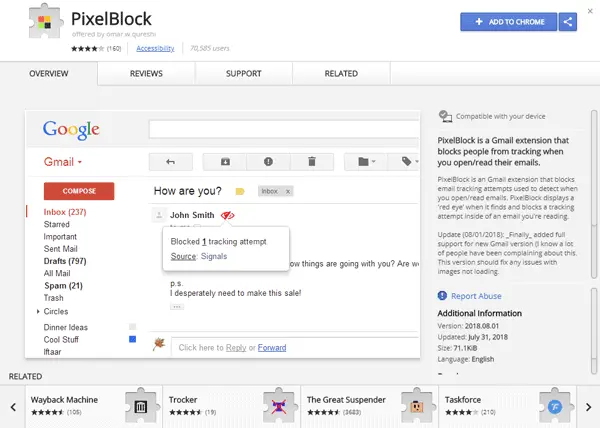Select Spam (21) in sidebar

[x=64, y=285]
